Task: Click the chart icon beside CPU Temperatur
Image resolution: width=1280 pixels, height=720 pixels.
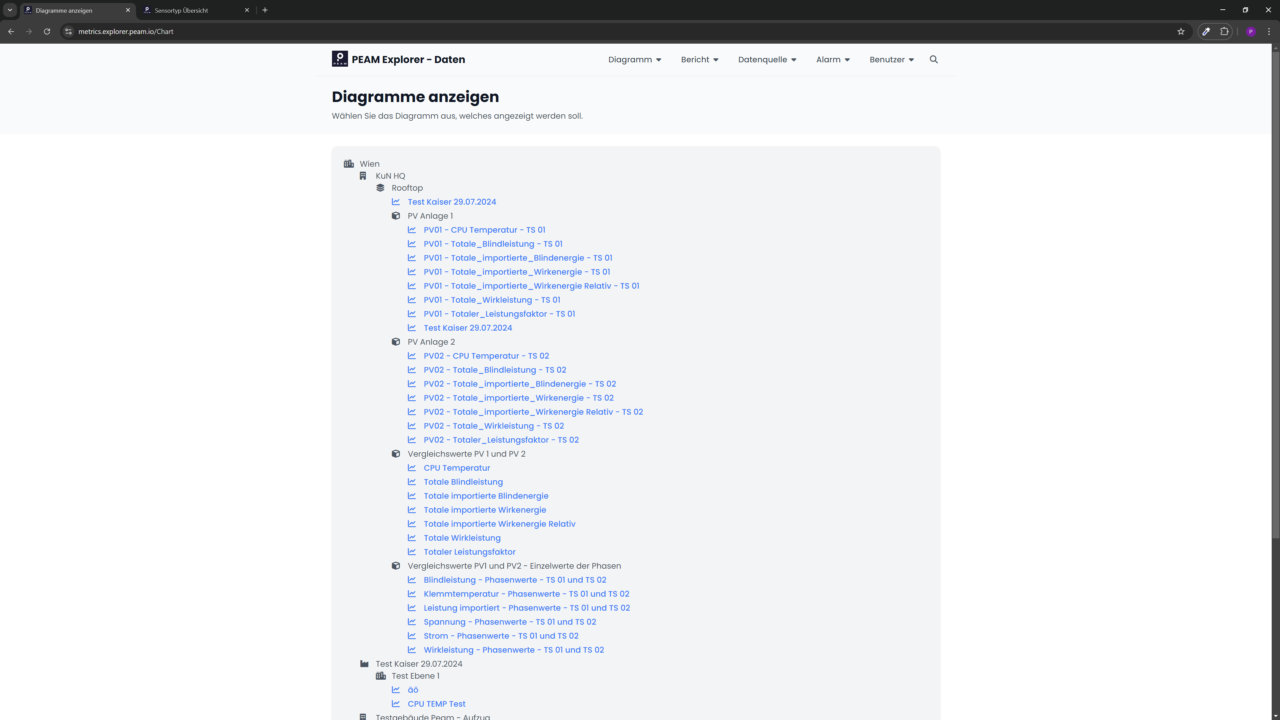Action: coord(412,468)
